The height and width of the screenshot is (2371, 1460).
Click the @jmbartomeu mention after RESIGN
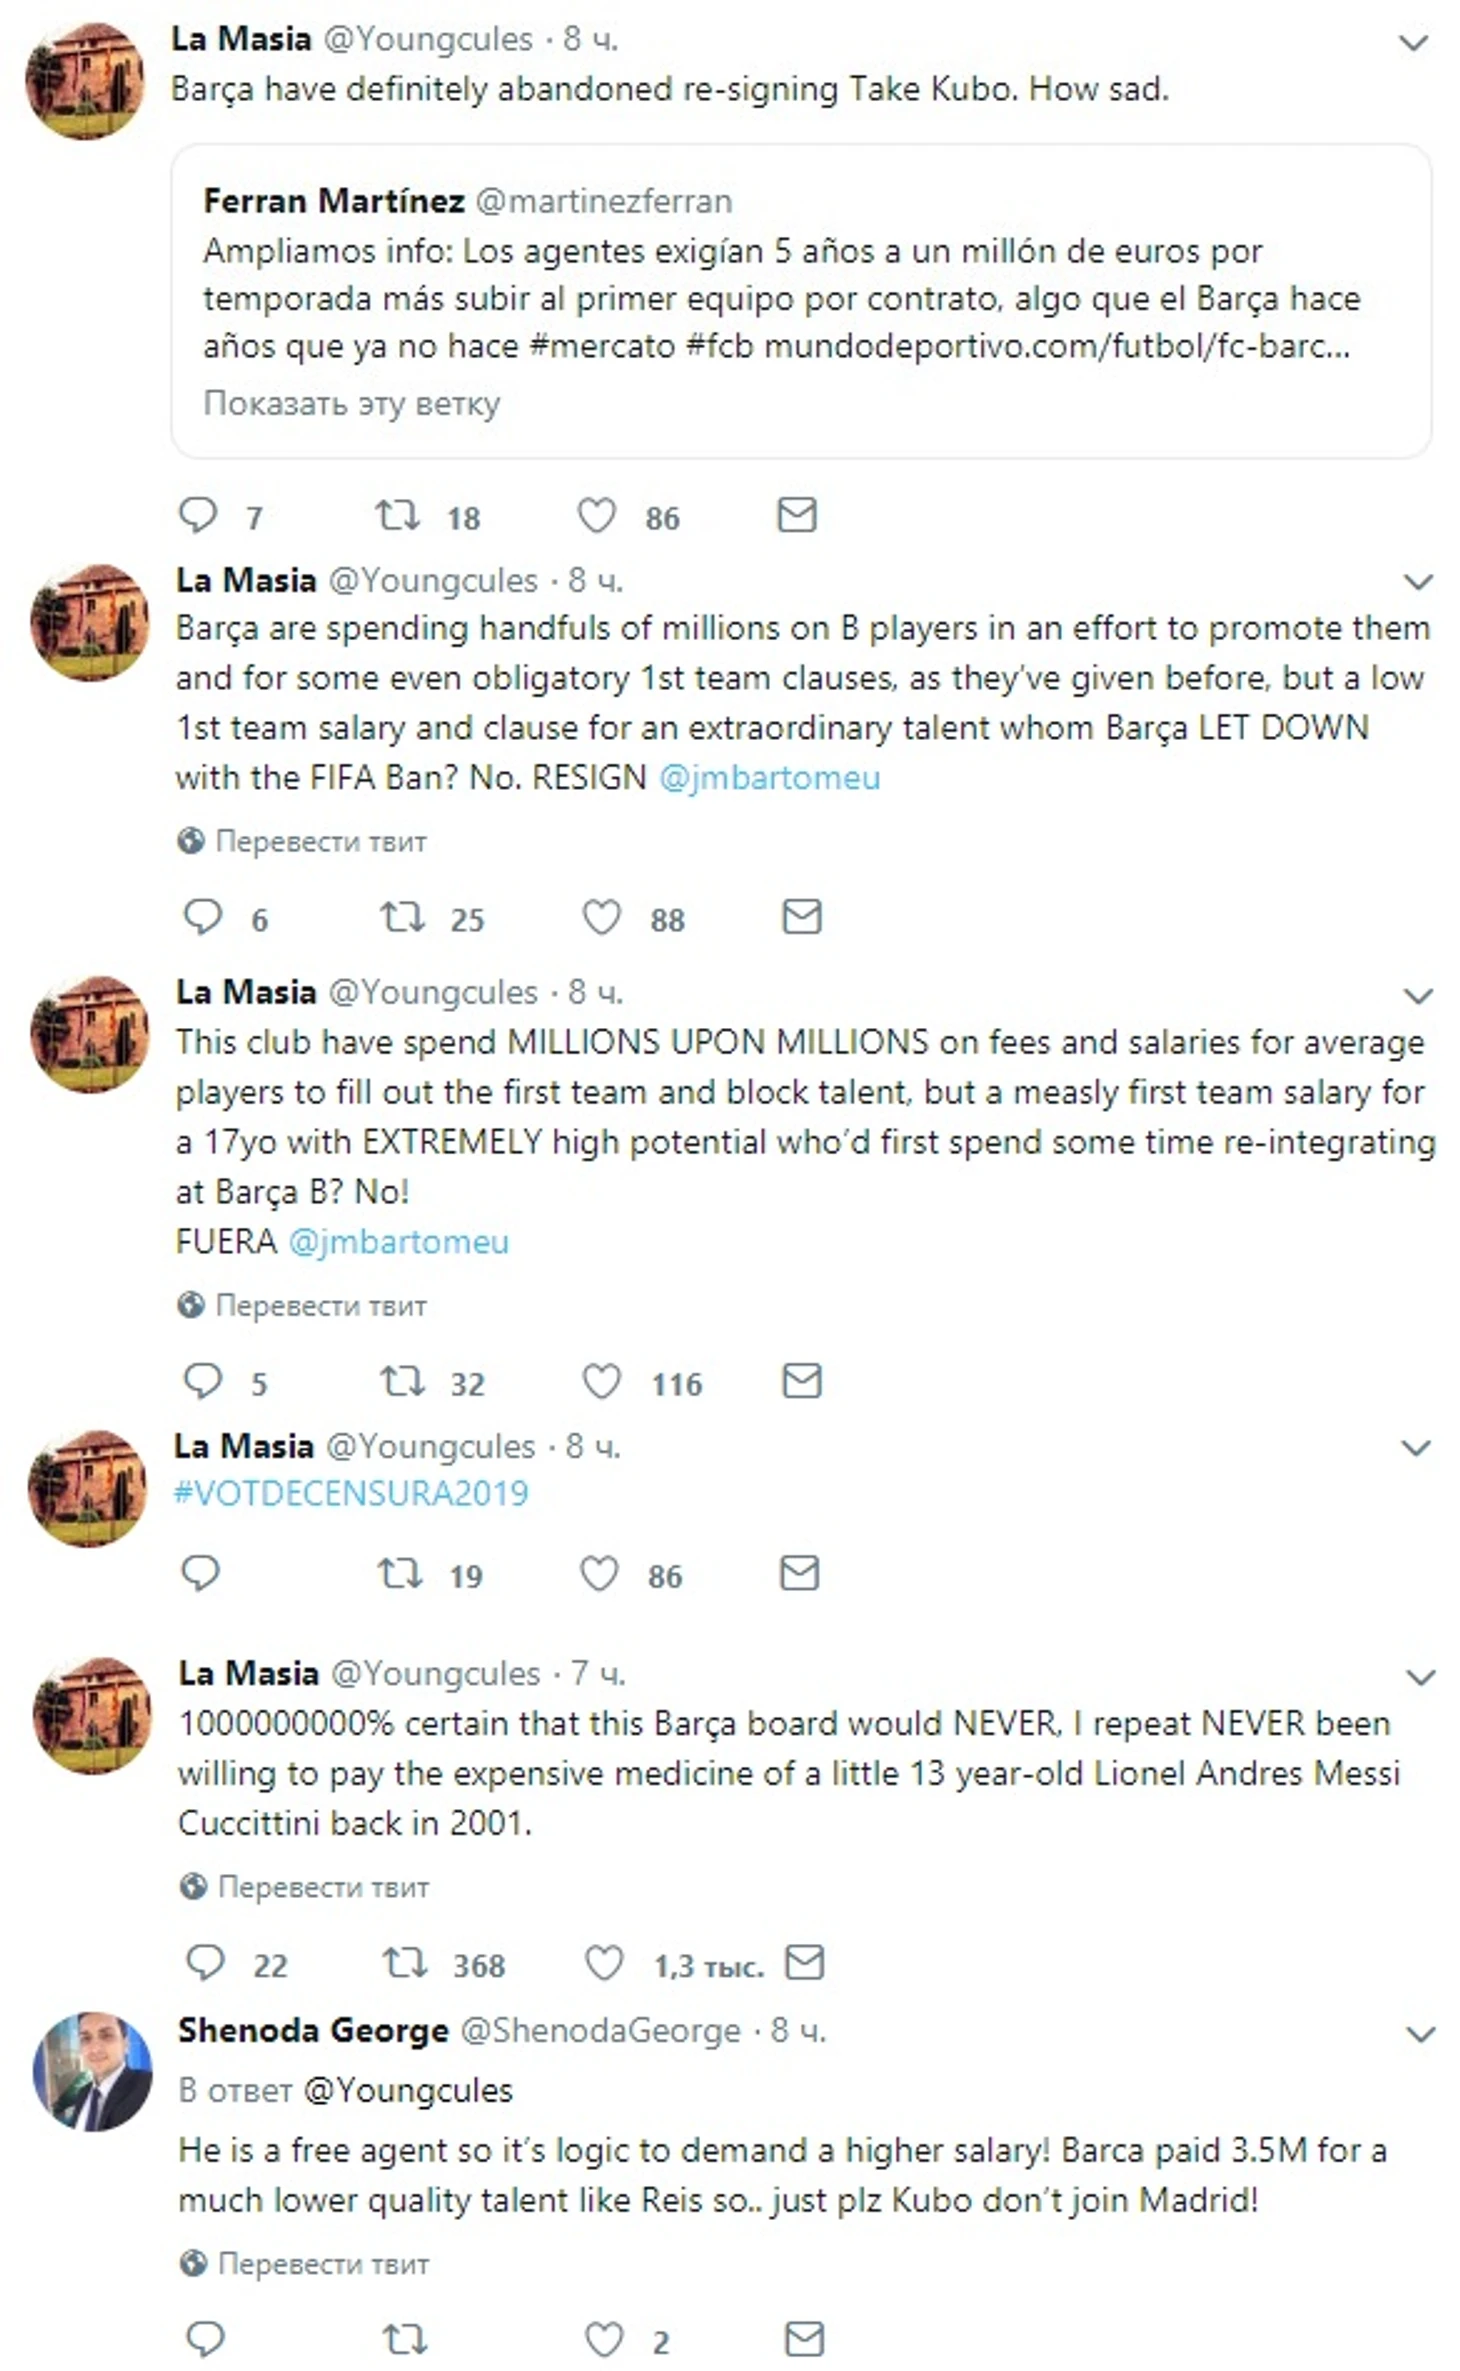coord(769,777)
